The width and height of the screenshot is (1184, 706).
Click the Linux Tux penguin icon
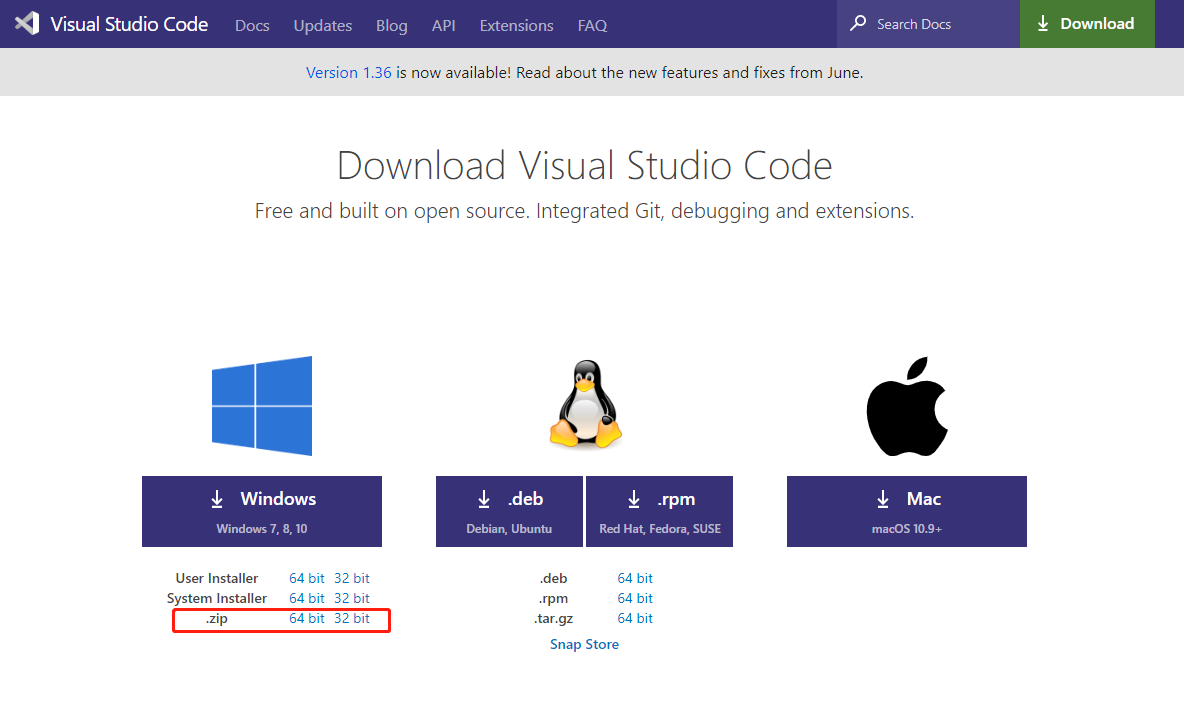(x=585, y=405)
